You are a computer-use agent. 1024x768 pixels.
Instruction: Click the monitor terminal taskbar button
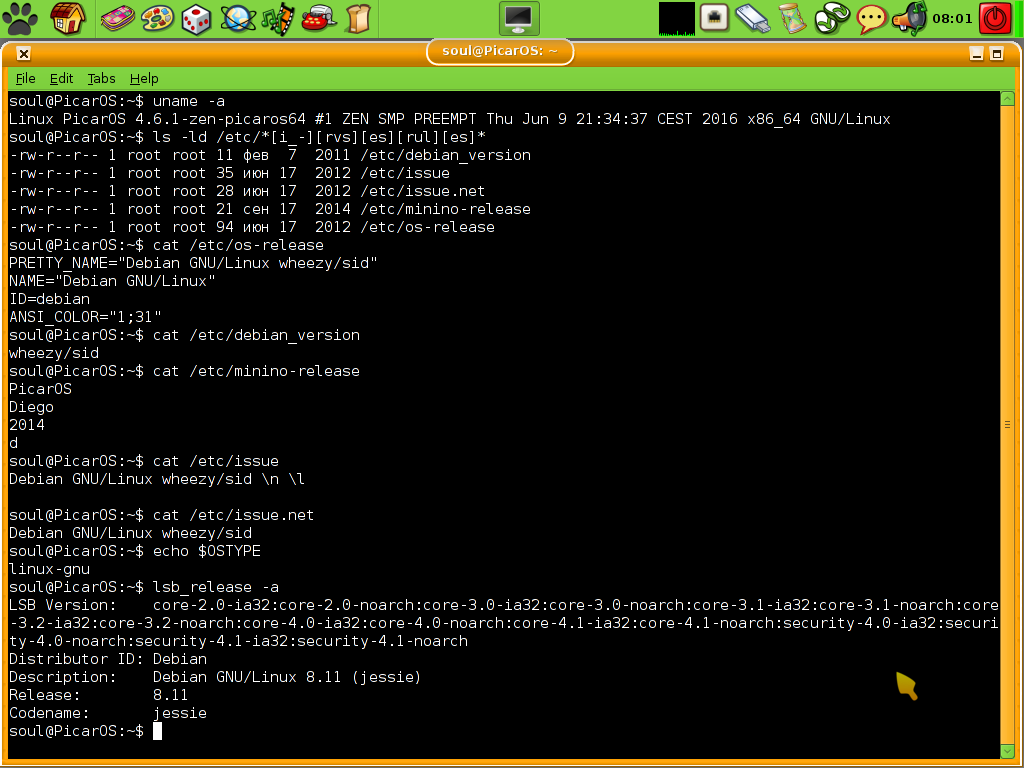(519, 18)
